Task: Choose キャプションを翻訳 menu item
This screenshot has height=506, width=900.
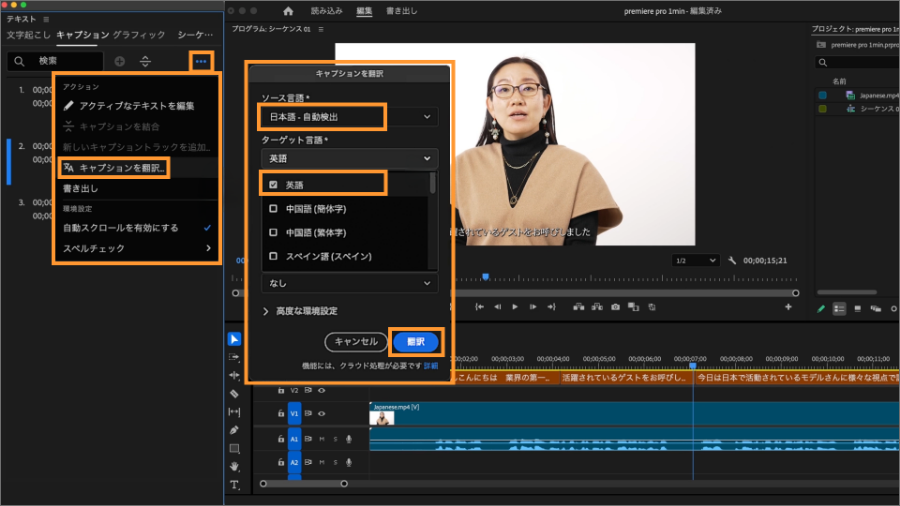Action: [137, 168]
